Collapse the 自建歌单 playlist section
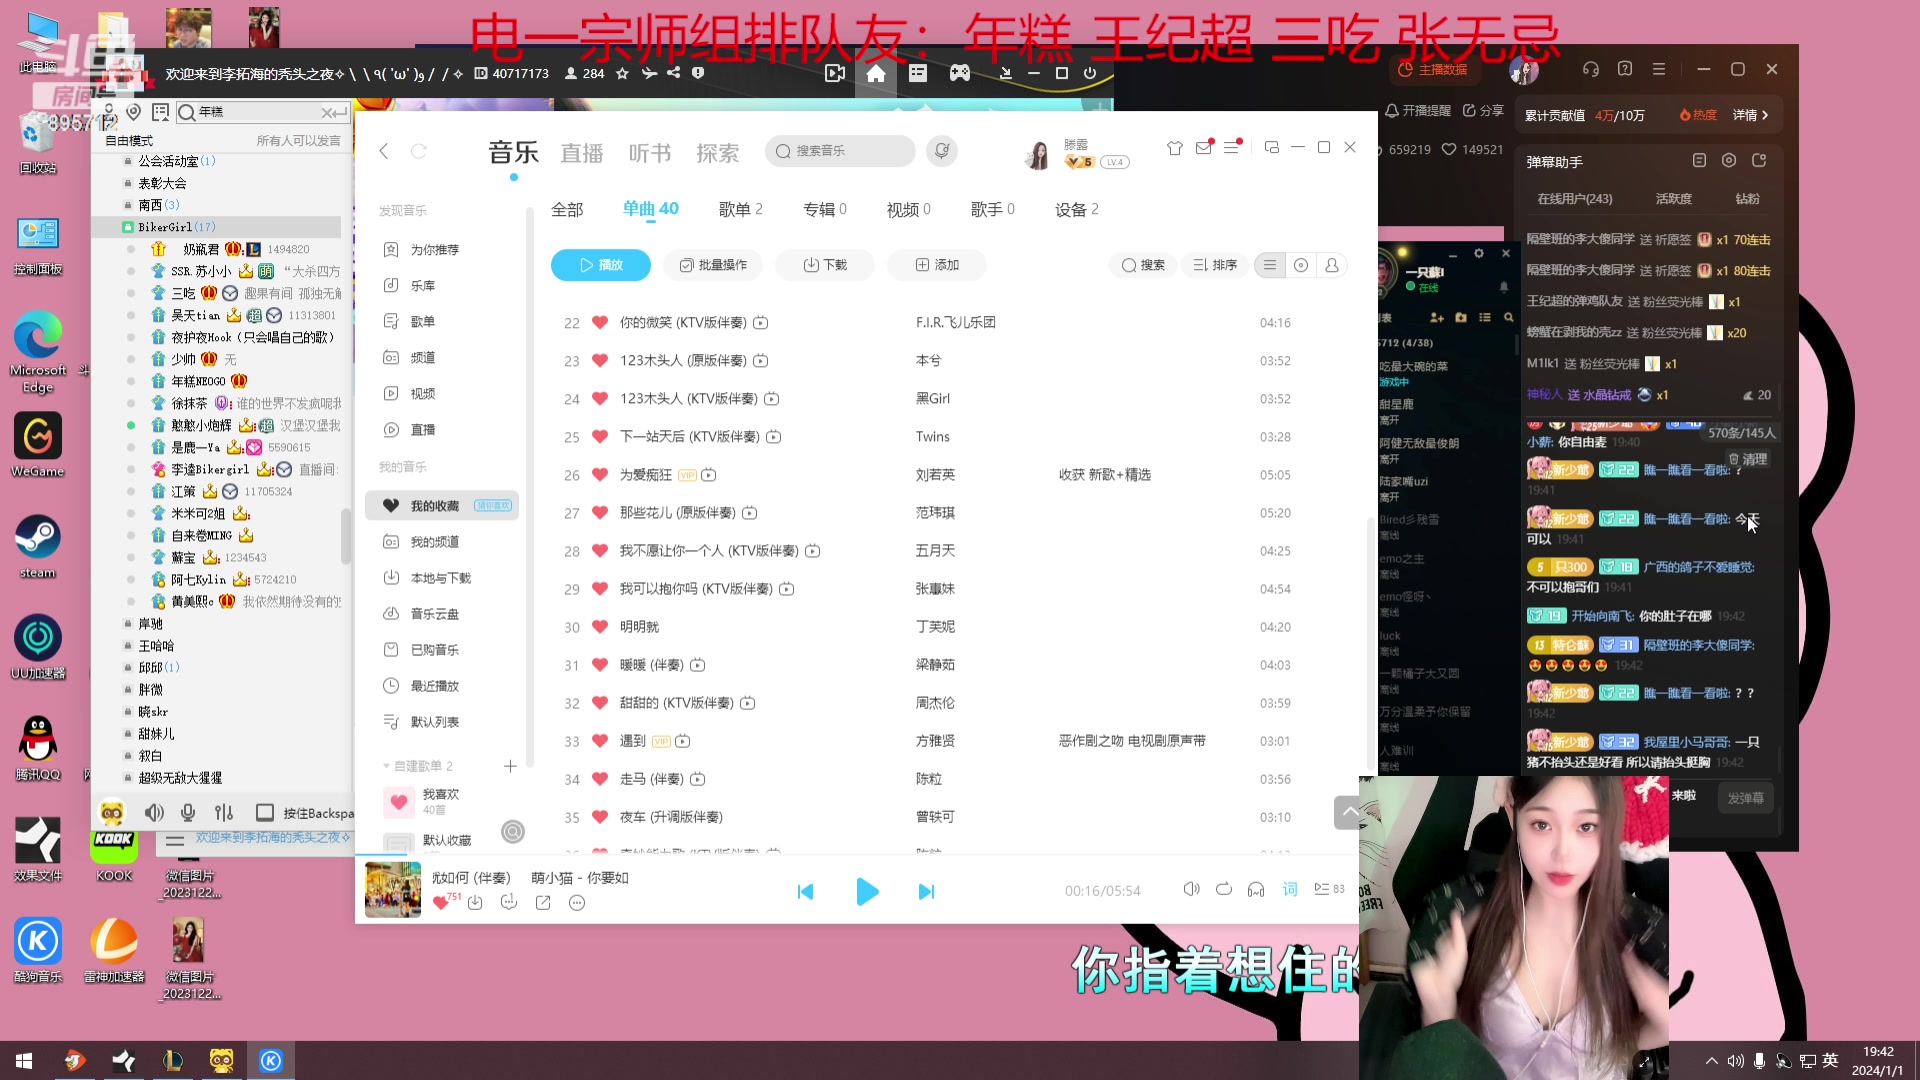The height and width of the screenshot is (1080, 1920). pos(386,765)
